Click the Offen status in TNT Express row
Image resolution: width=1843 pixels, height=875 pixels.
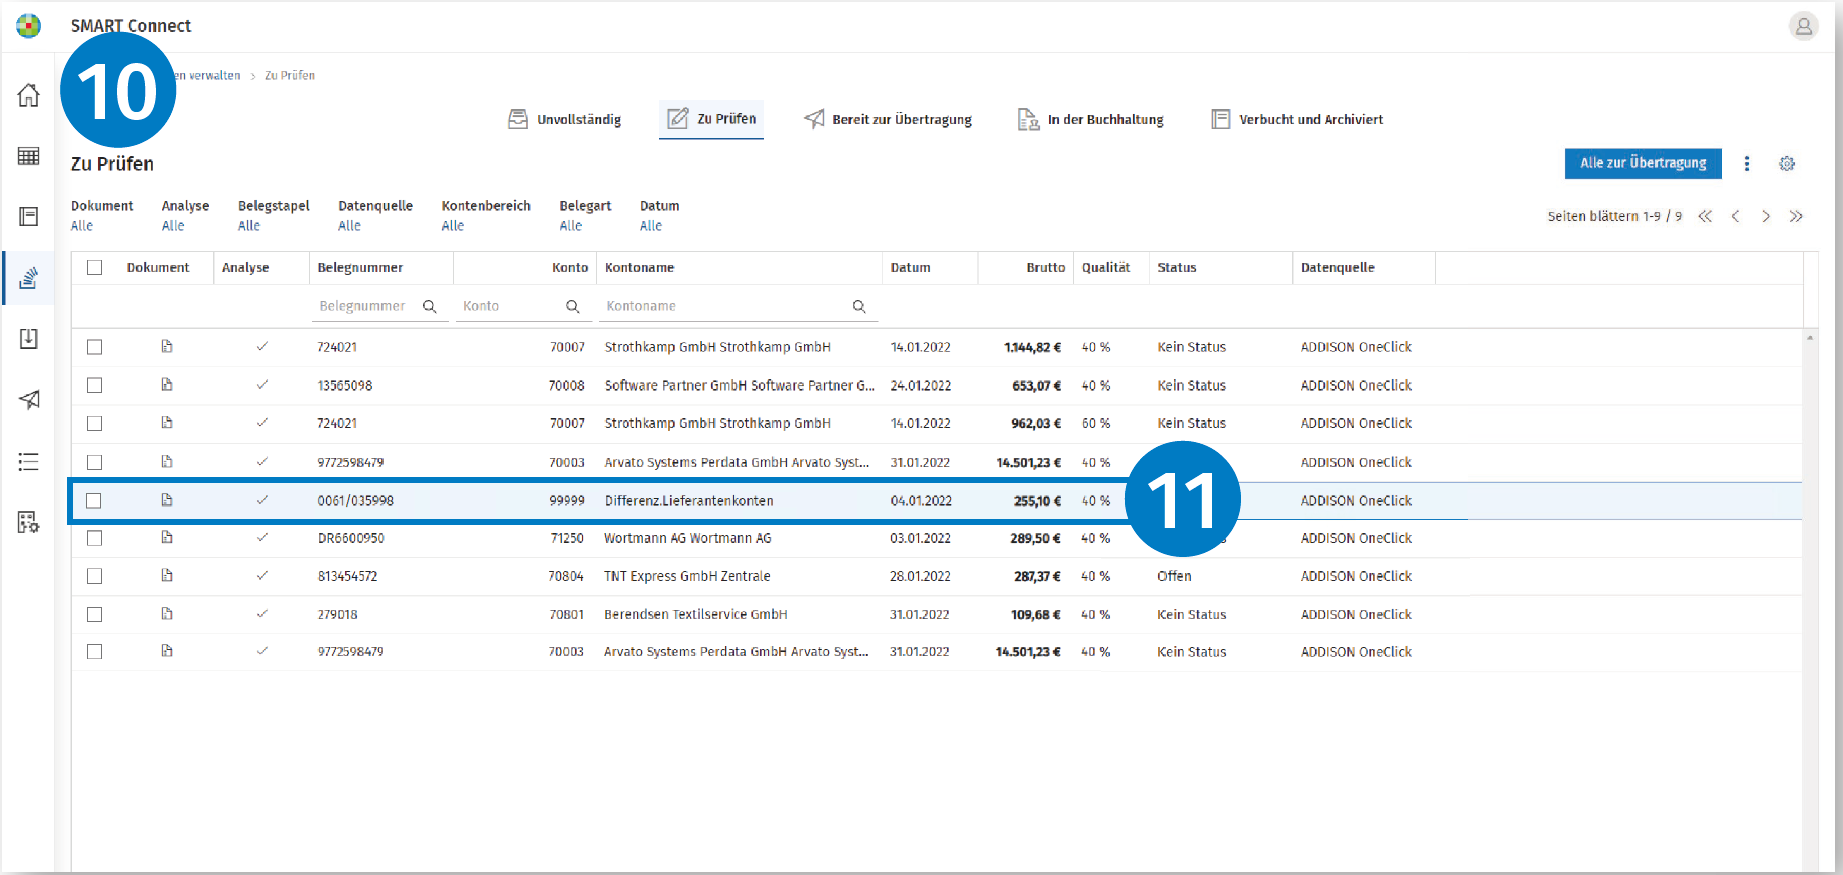(1174, 576)
